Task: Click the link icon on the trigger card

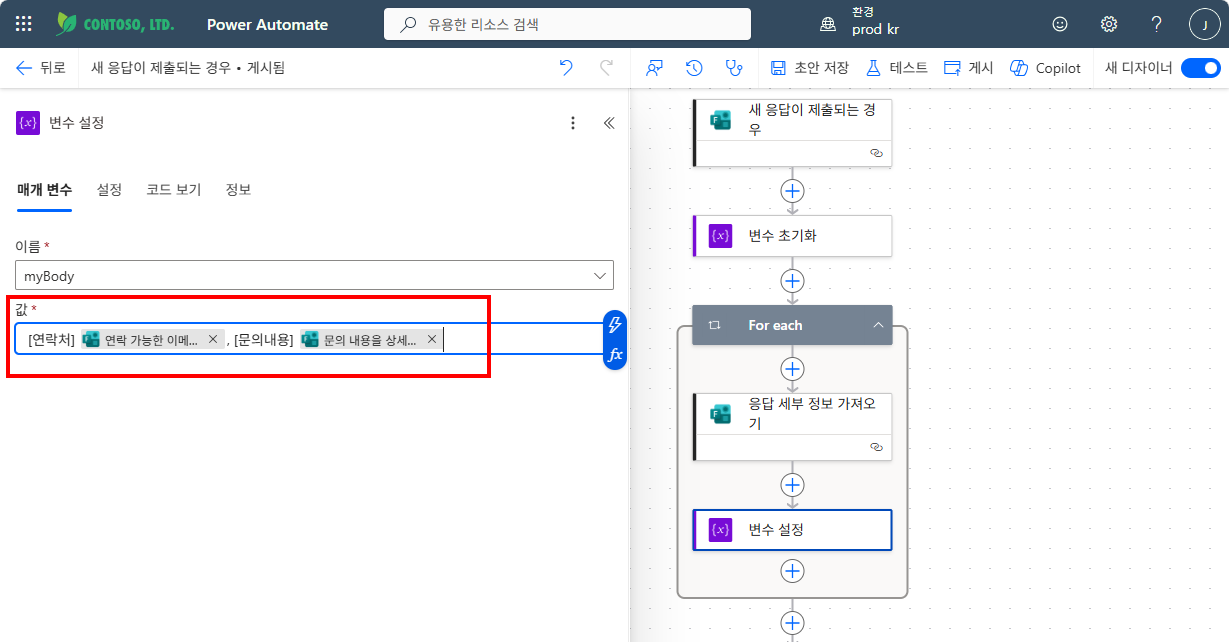Action: tap(876, 153)
